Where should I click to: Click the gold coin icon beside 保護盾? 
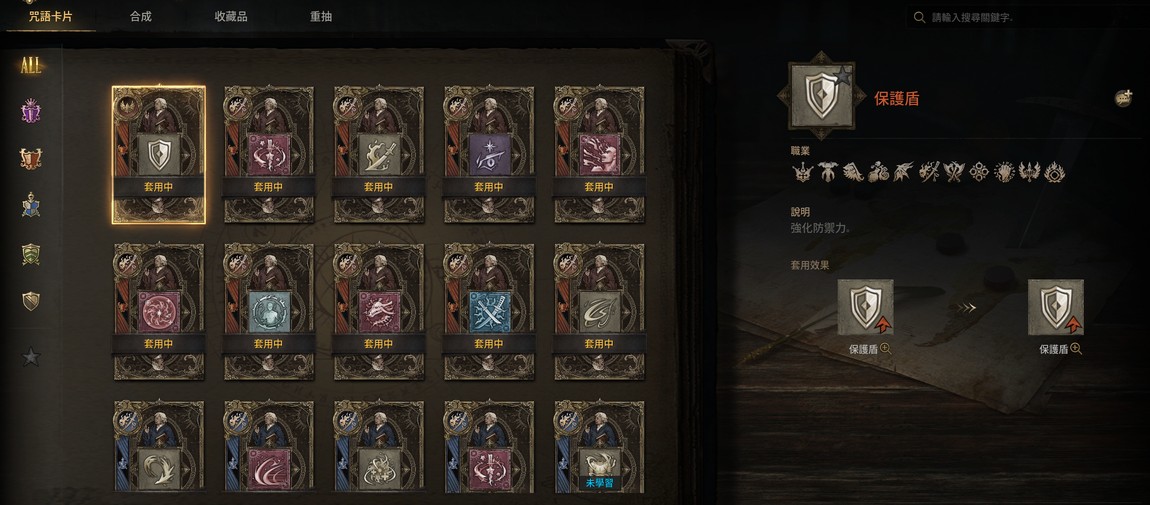(1123, 98)
